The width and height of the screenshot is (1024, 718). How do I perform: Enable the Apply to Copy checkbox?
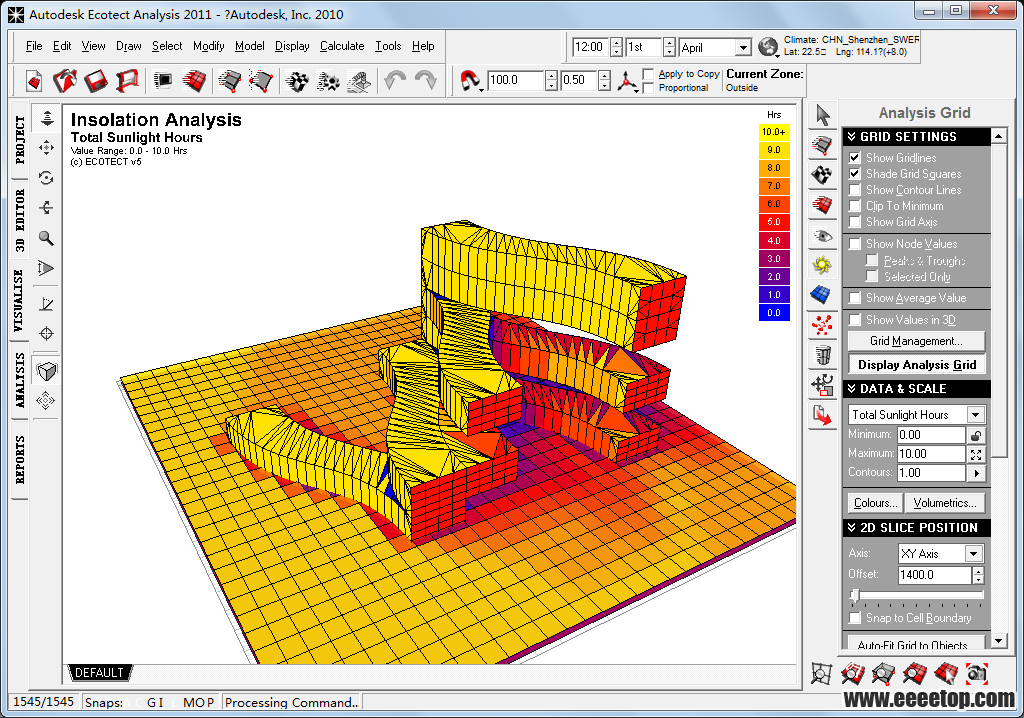point(648,74)
